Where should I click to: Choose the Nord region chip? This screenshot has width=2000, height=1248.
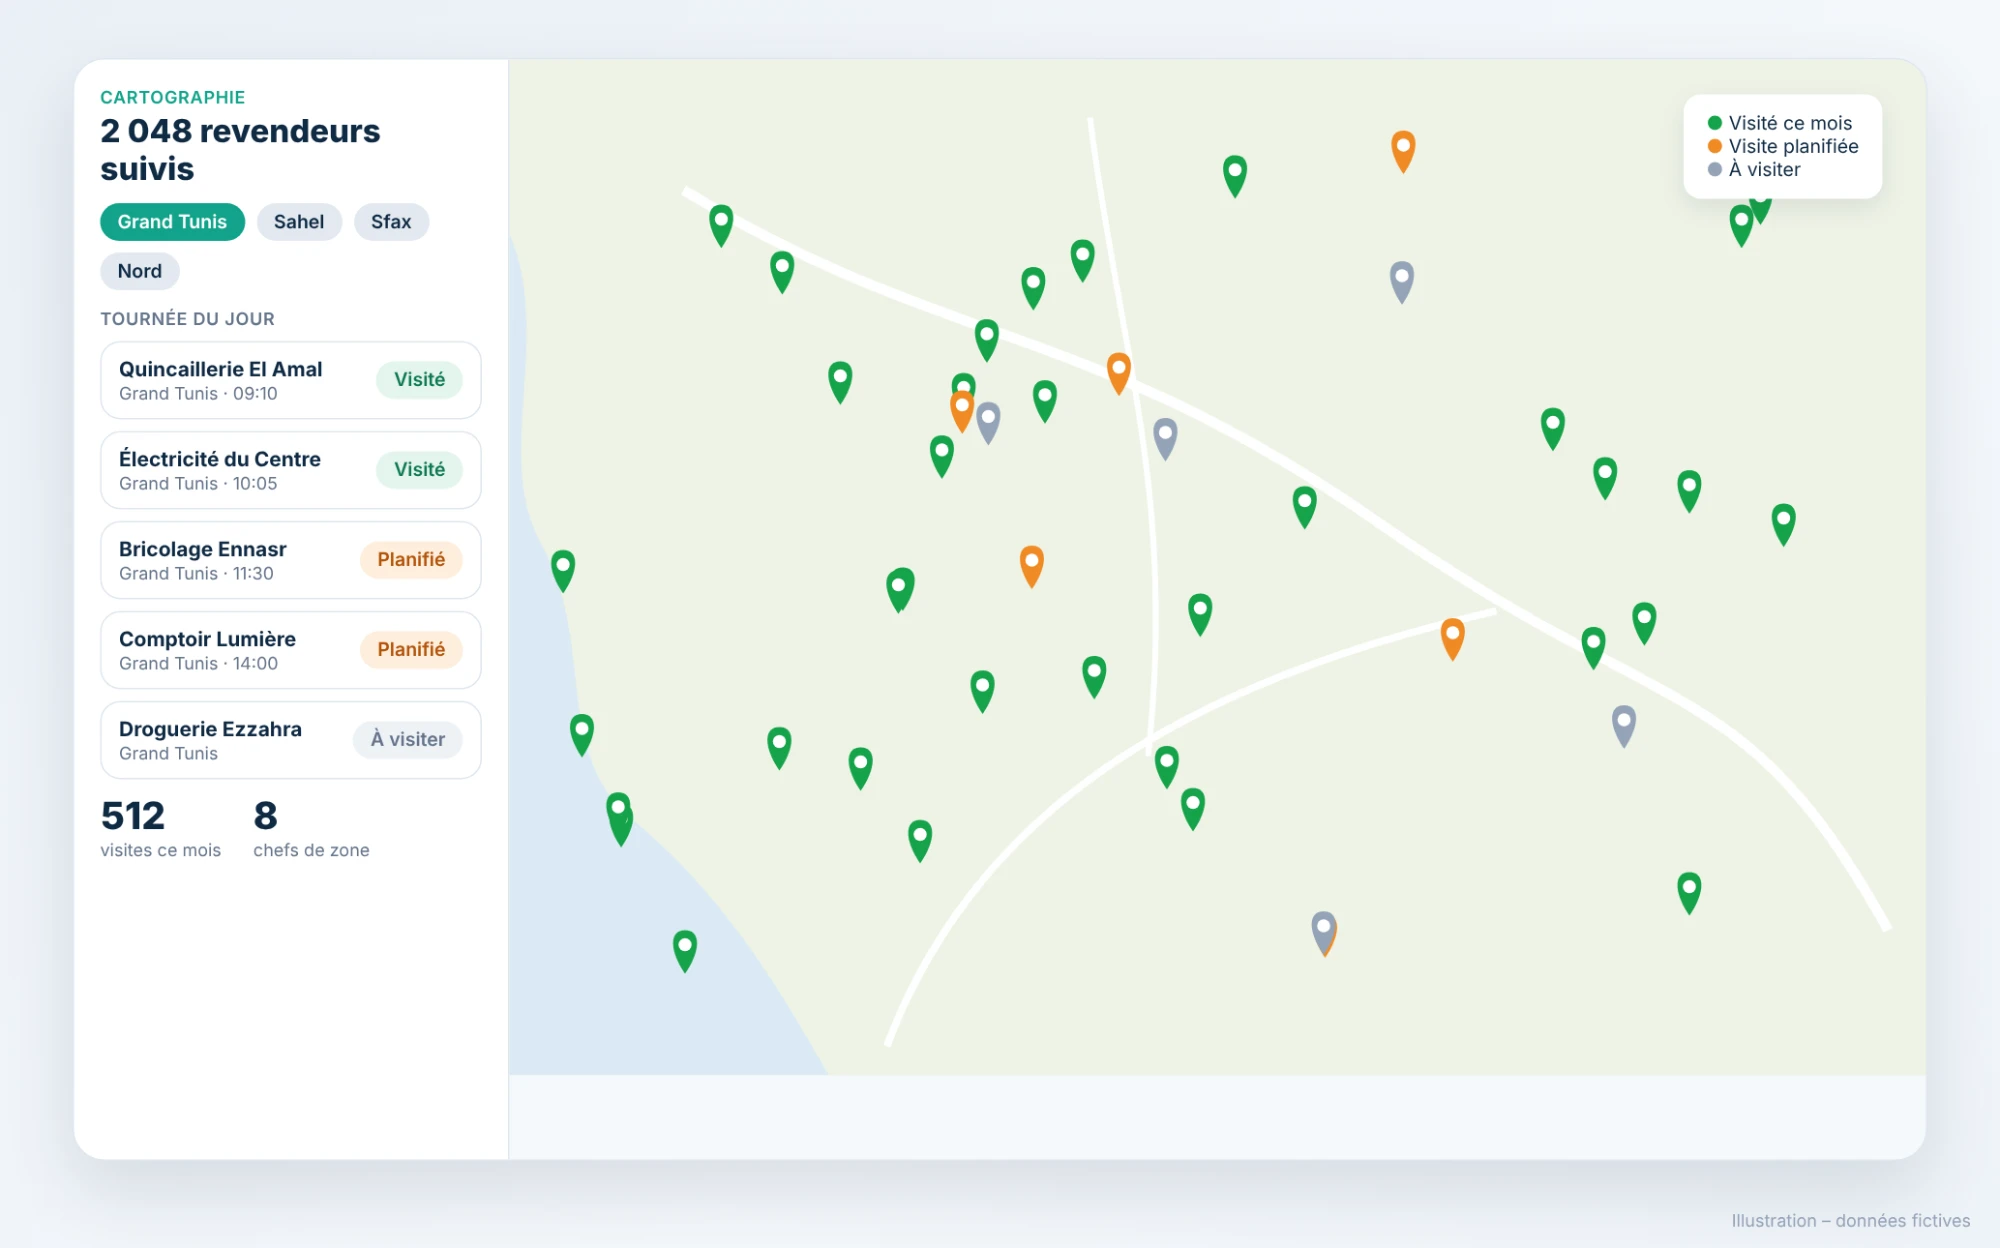pyautogui.click(x=140, y=271)
